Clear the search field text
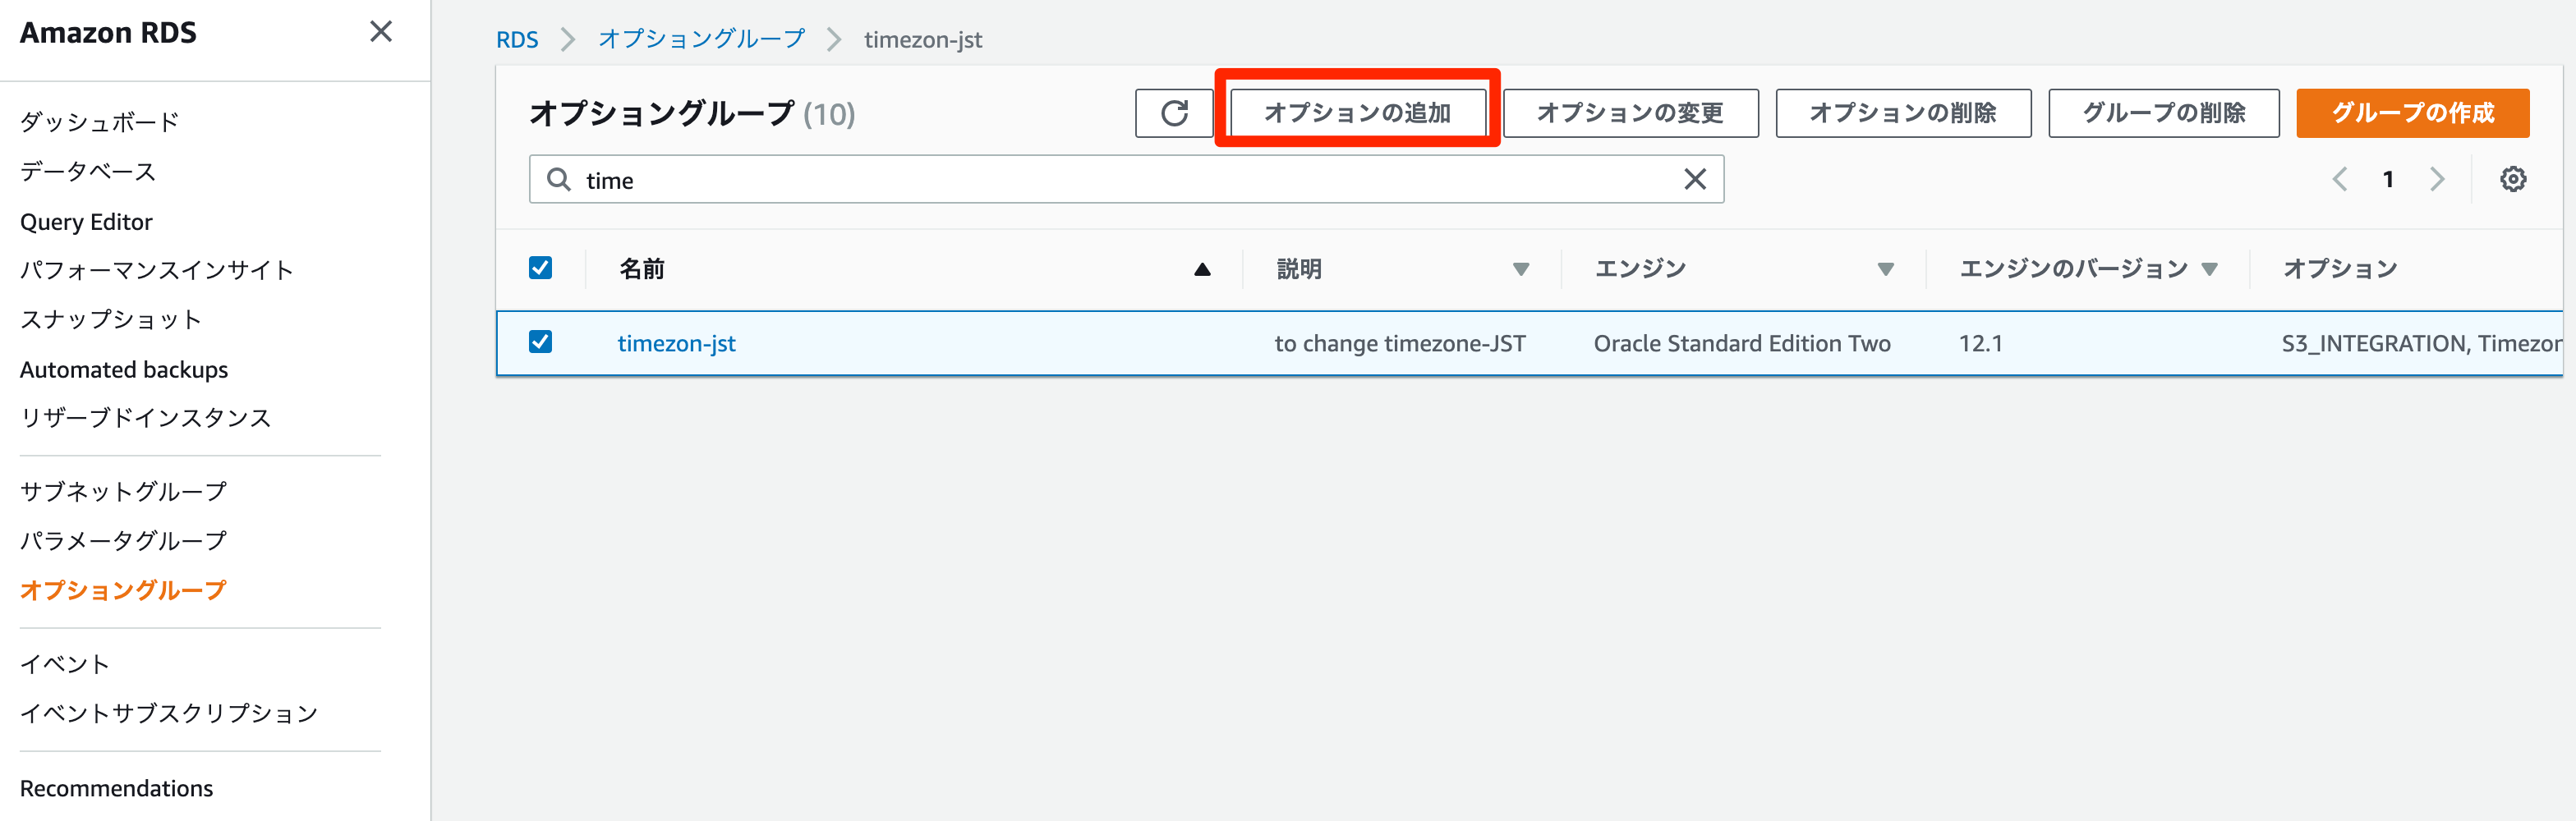 tap(1694, 180)
